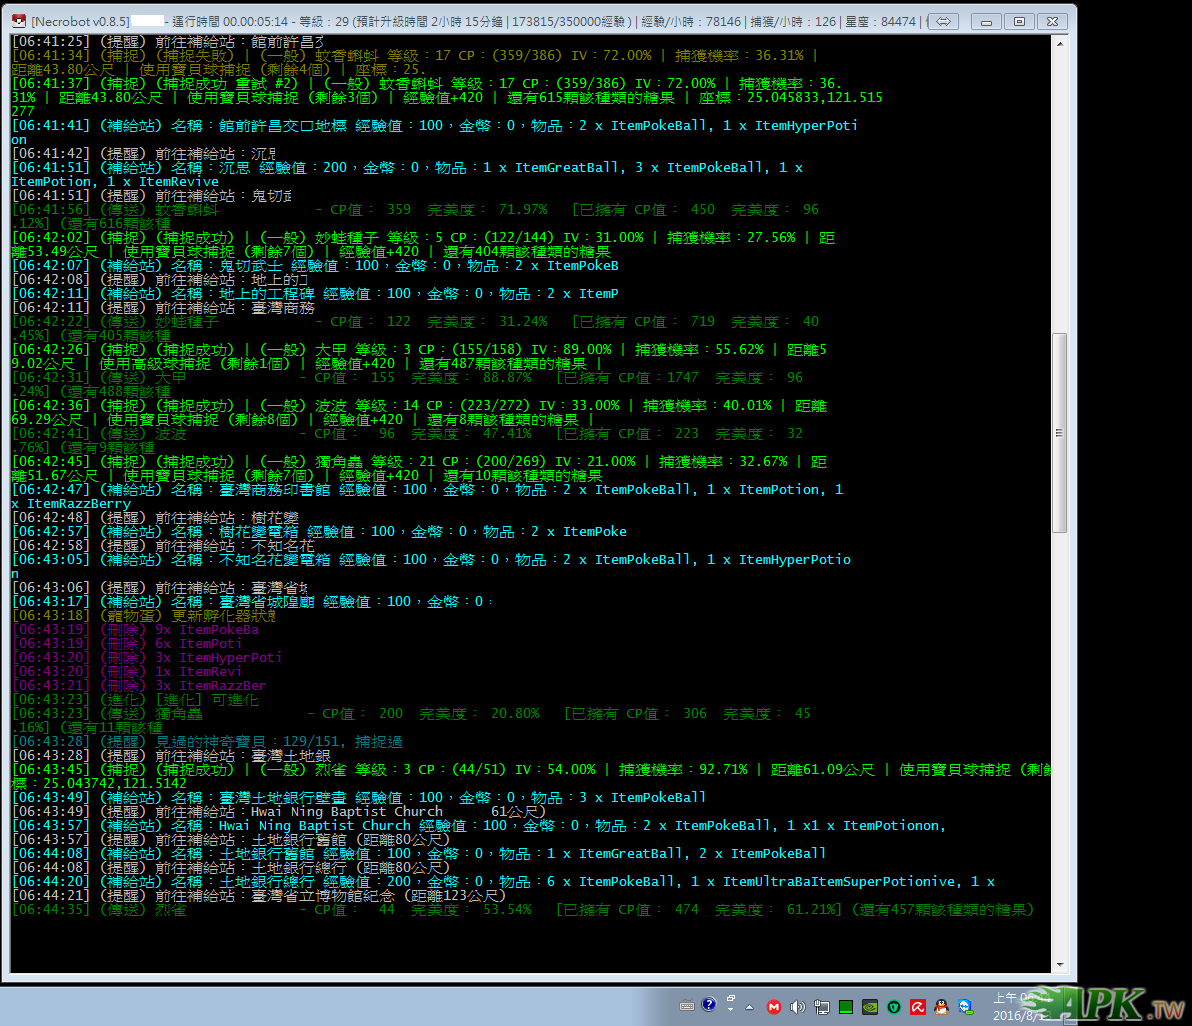Maximize the Necrobot console window
1192x1026 pixels.
pos(1019,21)
